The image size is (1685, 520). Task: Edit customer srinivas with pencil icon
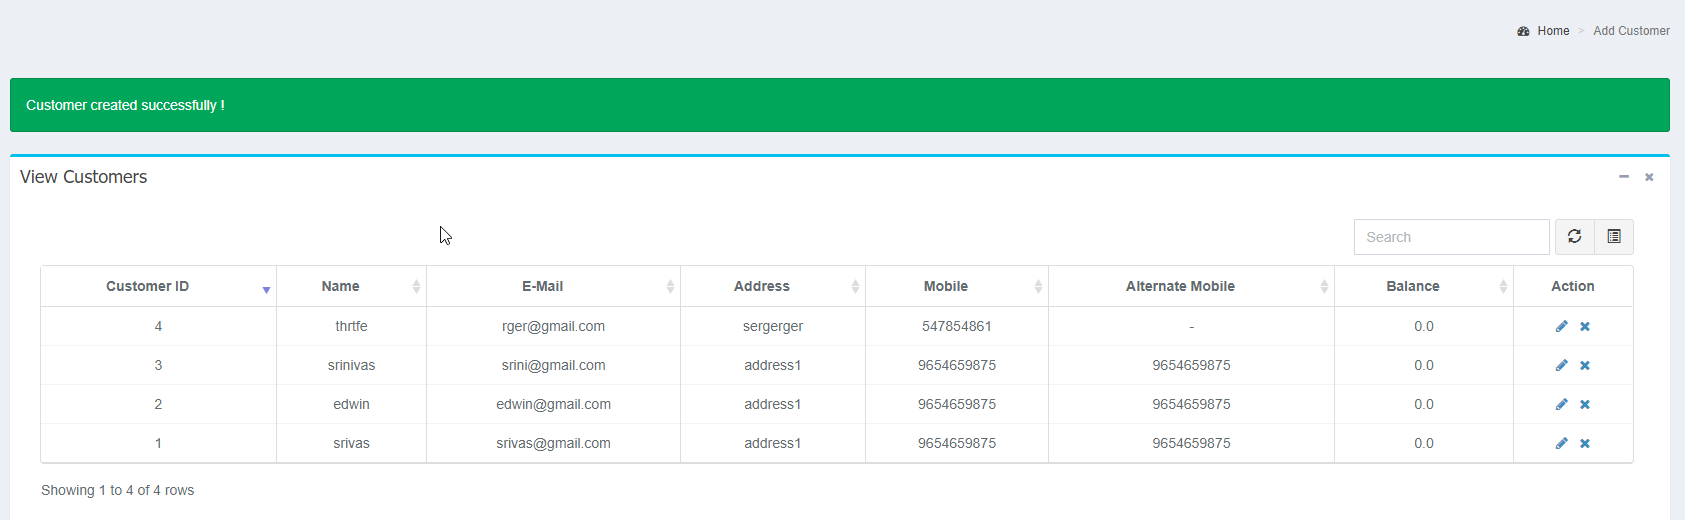coord(1561,365)
